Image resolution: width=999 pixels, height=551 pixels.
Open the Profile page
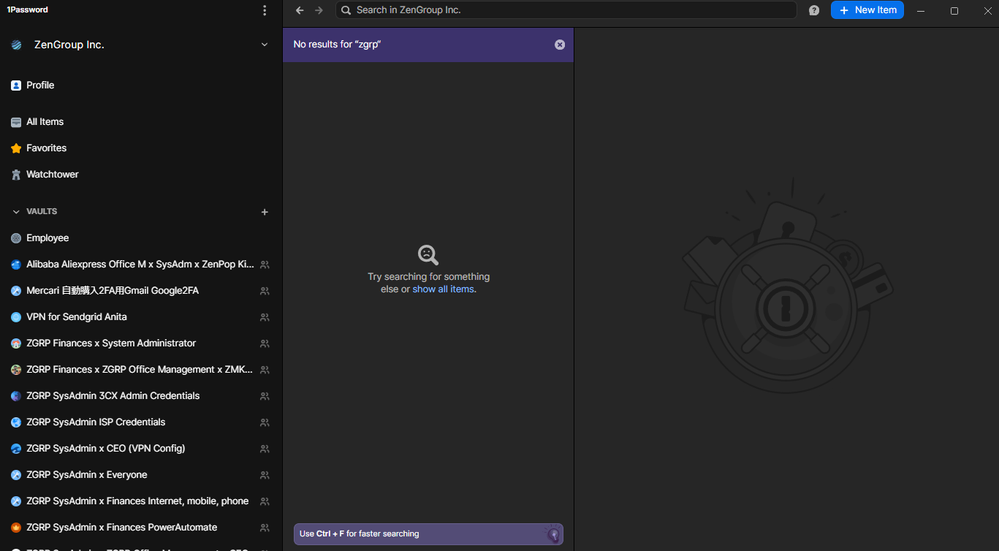[40, 85]
